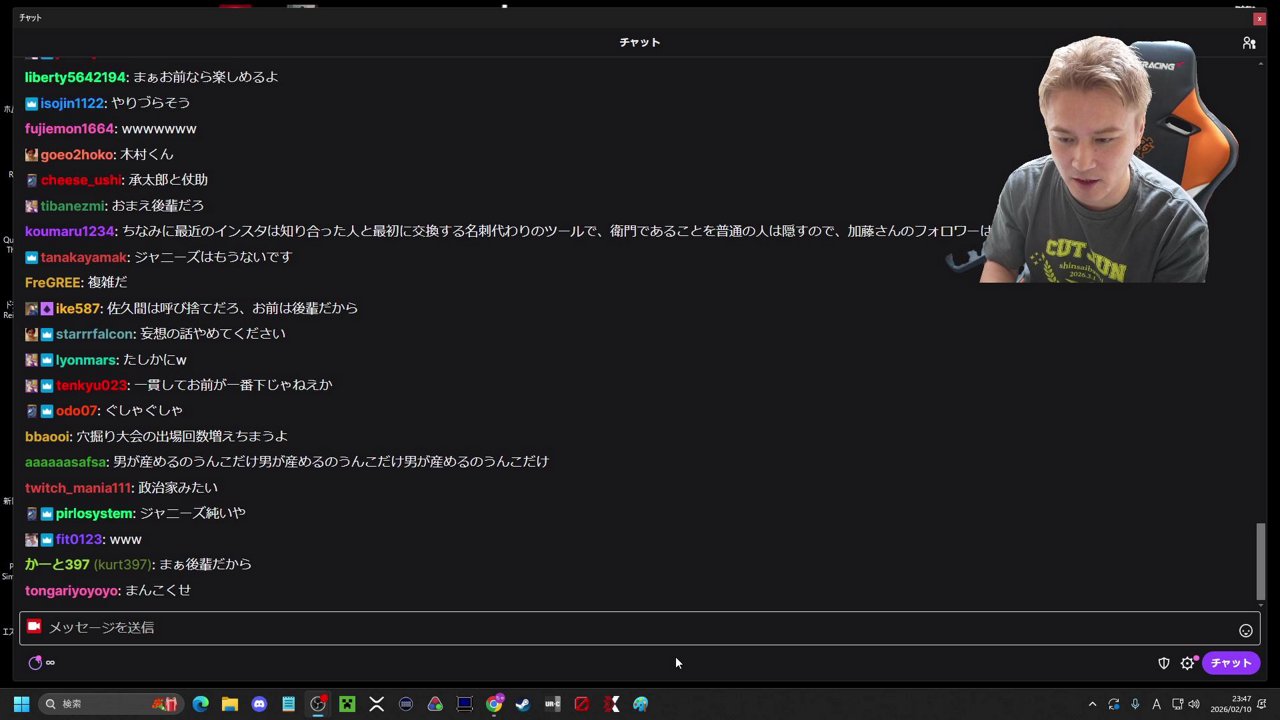Open the Windows Start menu
This screenshot has width=1280, height=720.
(20, 703)
